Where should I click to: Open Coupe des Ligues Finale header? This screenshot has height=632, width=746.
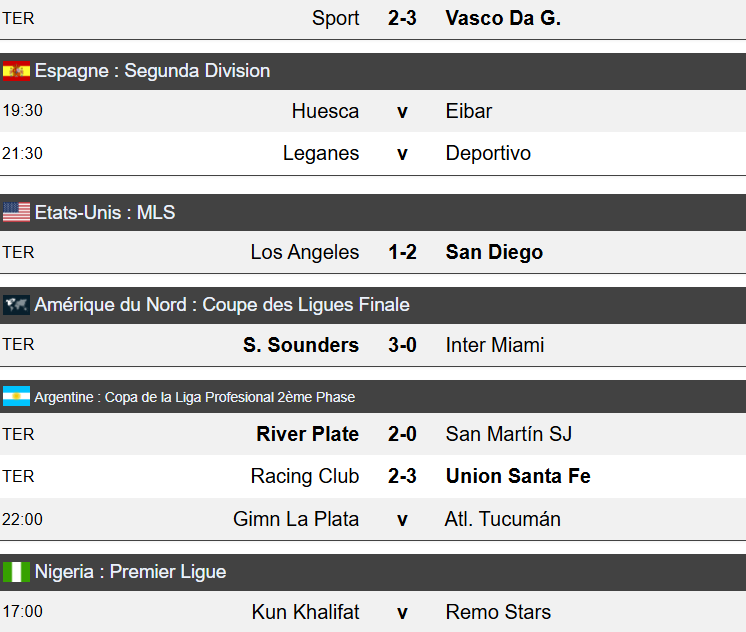click(x=222, y=305)
